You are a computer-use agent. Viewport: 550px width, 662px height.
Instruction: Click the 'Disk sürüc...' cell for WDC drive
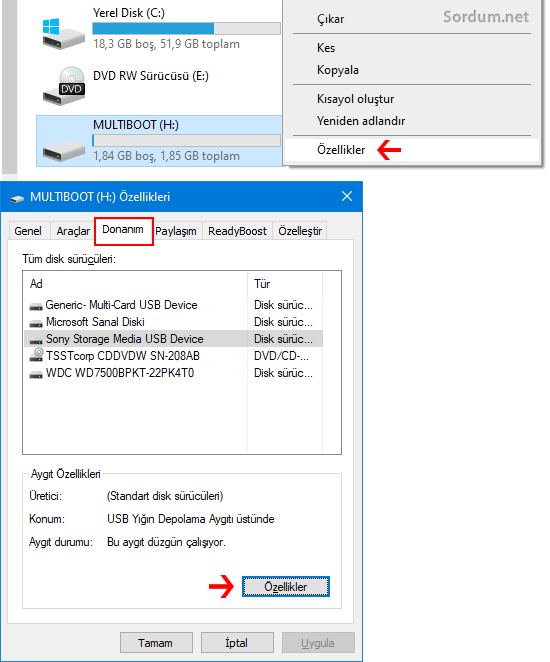(283, 373)
